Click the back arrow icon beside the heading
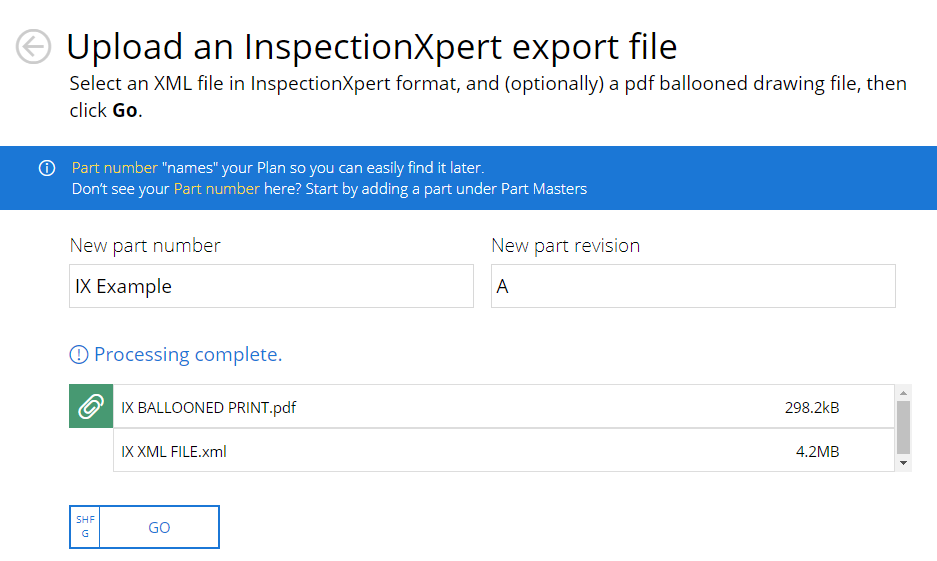Image resolution: width=937 pixels, height=561 pixels. coord(33,47)
